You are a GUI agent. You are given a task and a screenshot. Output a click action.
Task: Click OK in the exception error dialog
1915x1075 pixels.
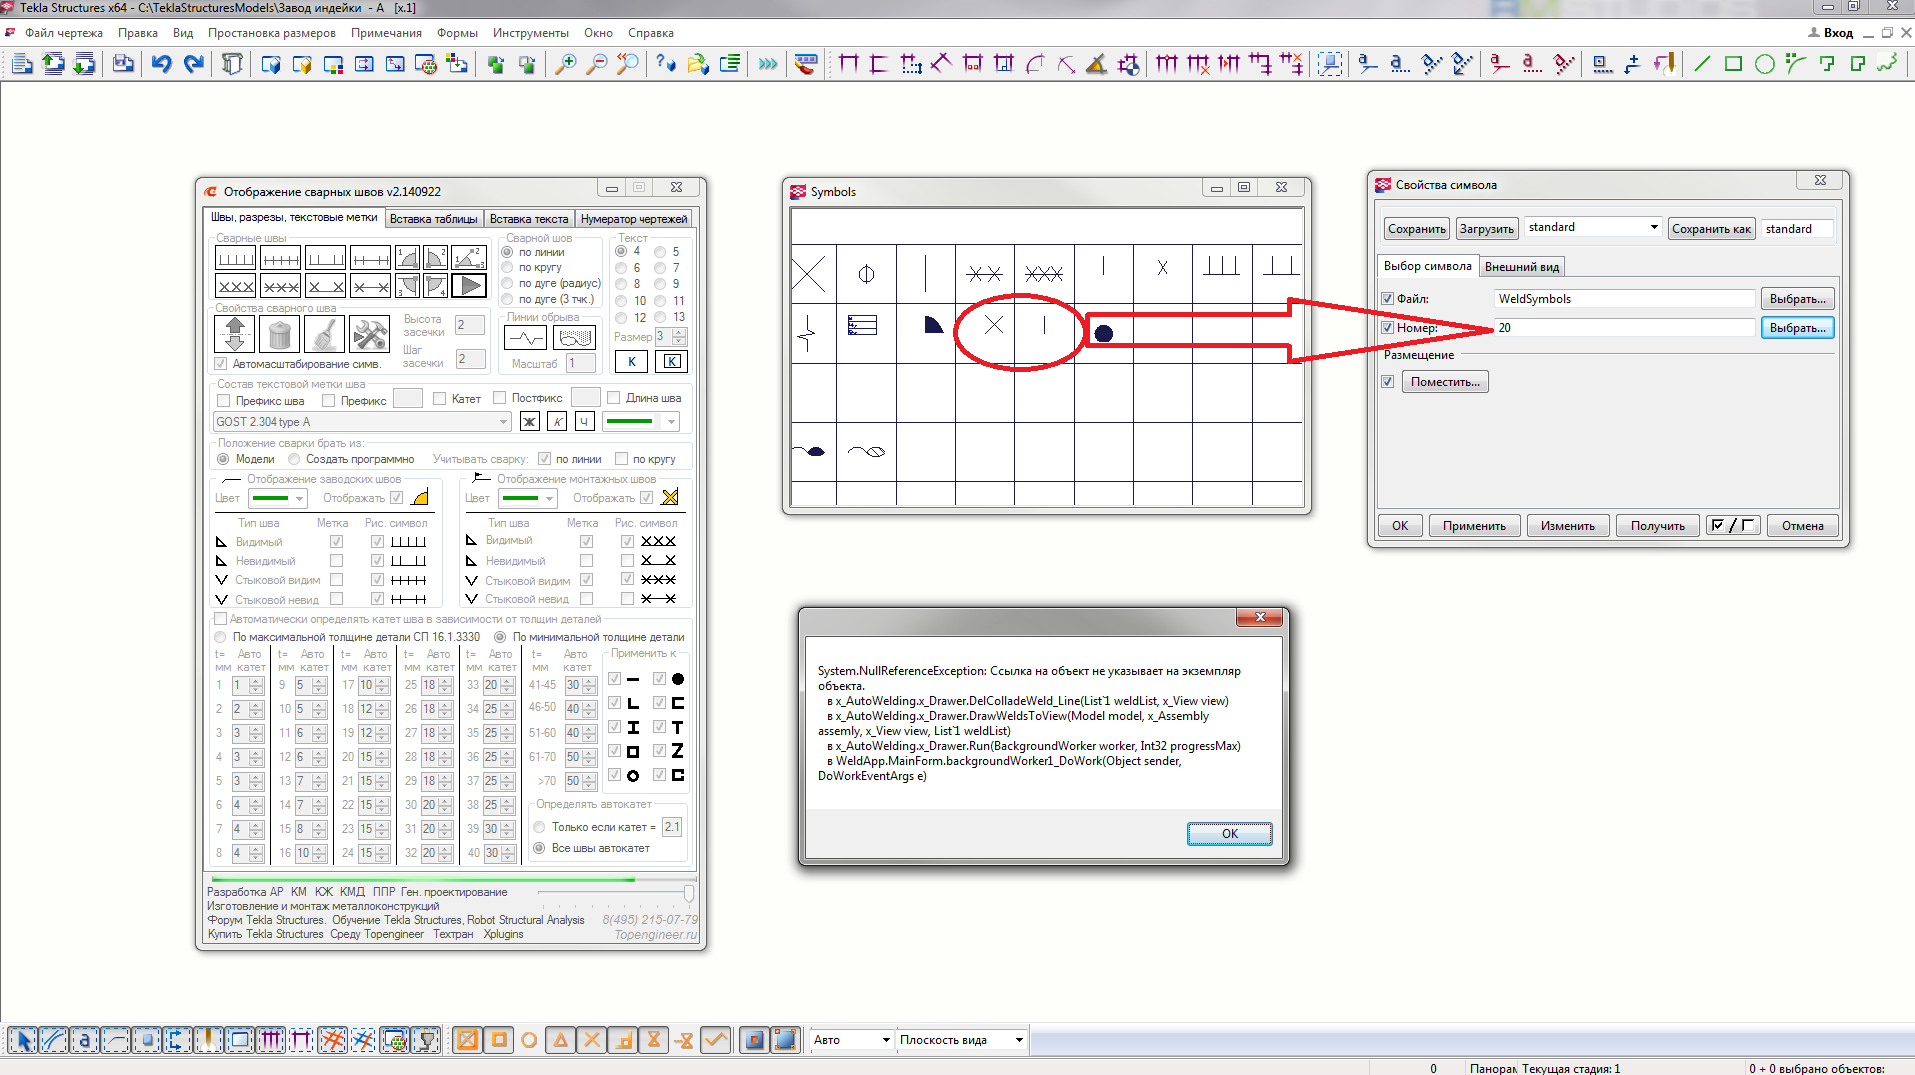pos(1229,834)
